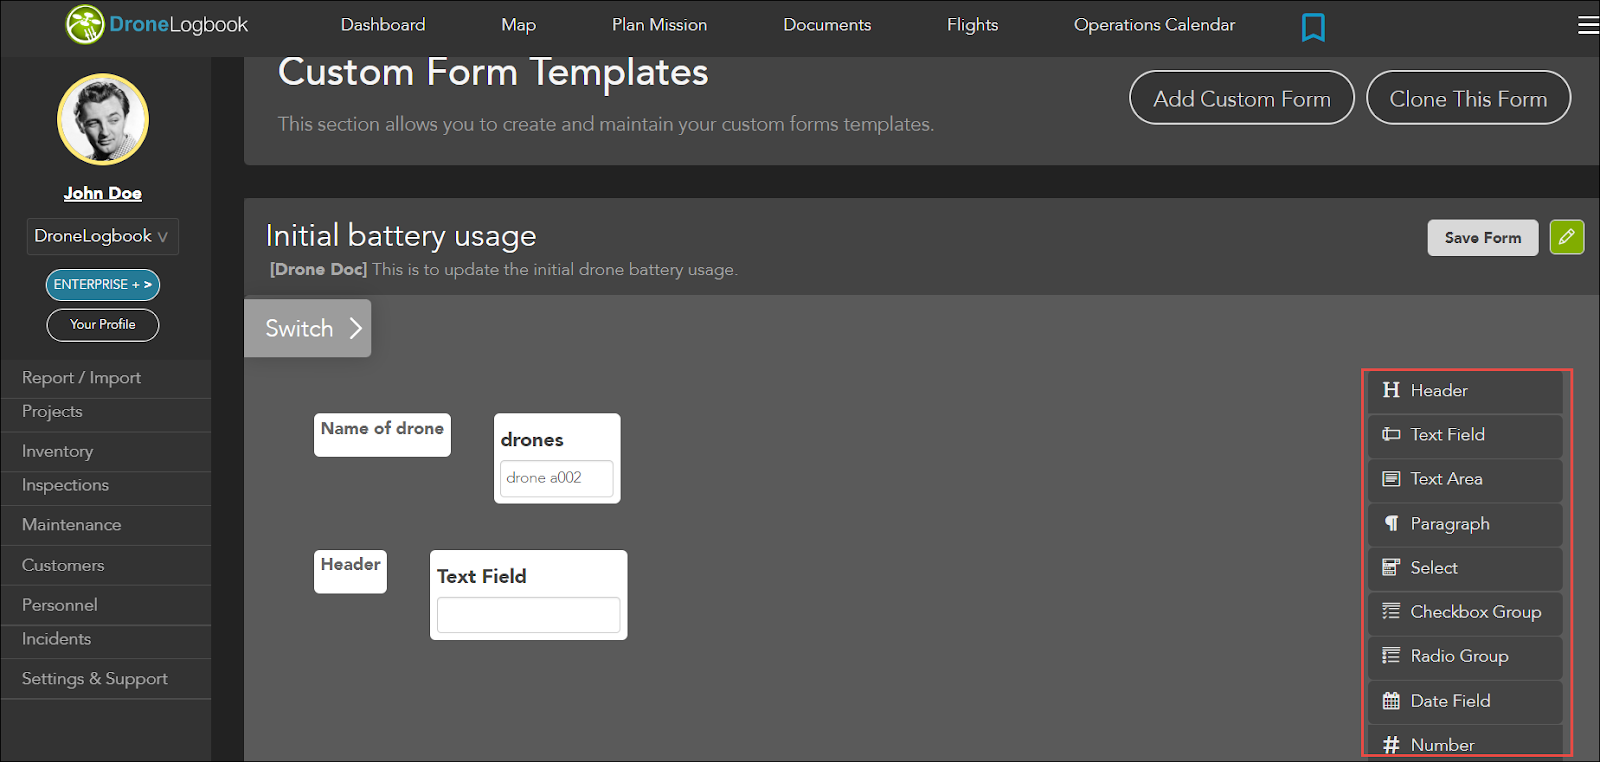Click the Radio Group icon
Viewport: 1600px width, 762px height.
[x=1391, y=656]
